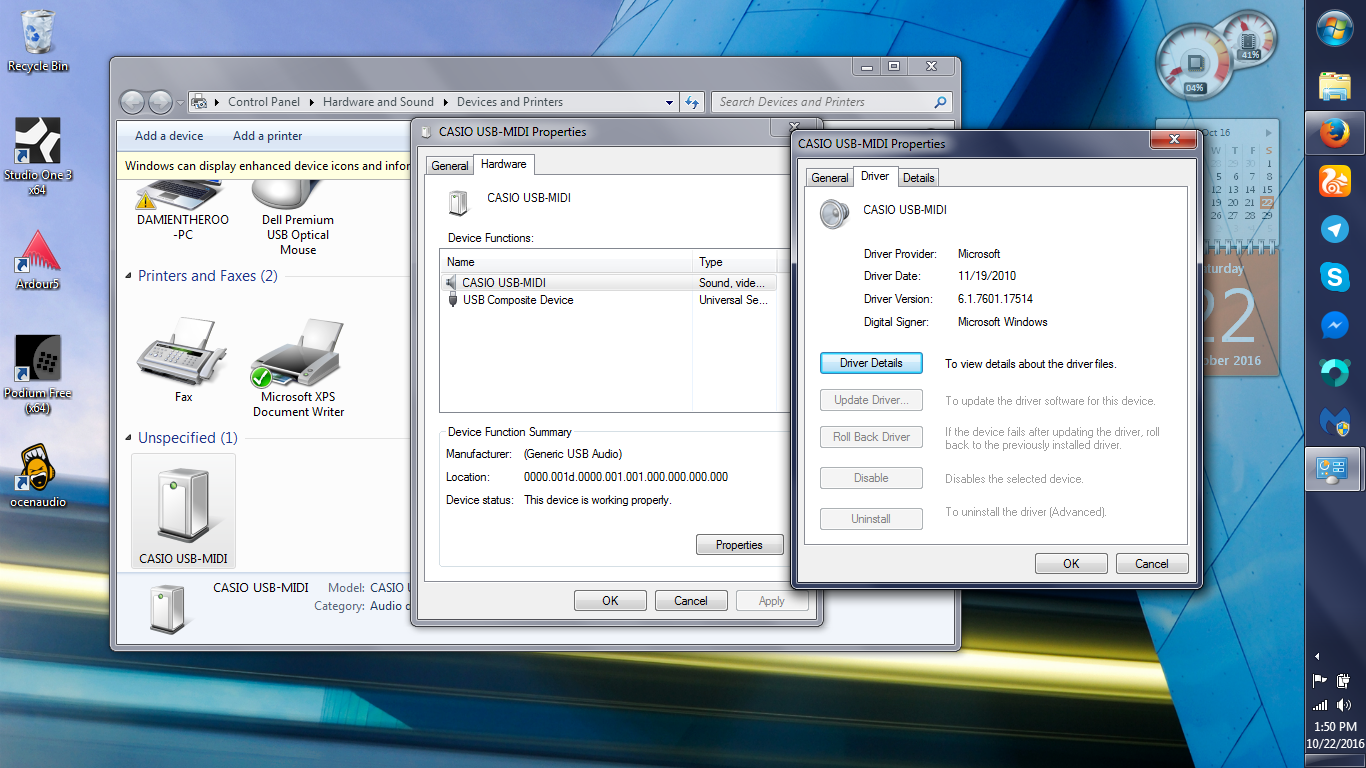The image size is (1366, 768).
Task: Select the Fax printer icon
Action: click(183, 360)
